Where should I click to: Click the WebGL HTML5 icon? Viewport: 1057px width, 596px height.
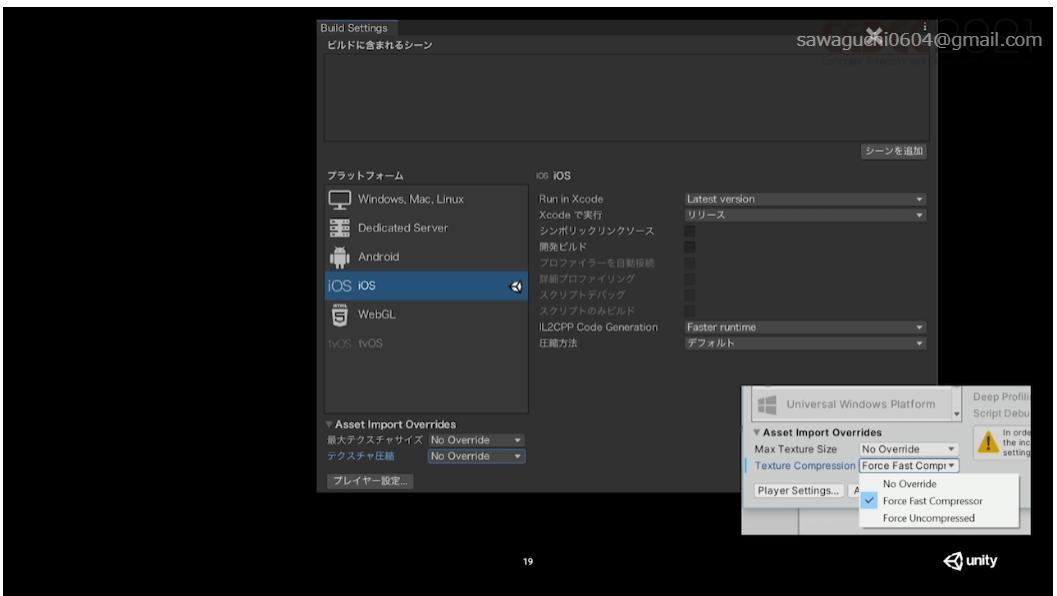pos(340,315)
